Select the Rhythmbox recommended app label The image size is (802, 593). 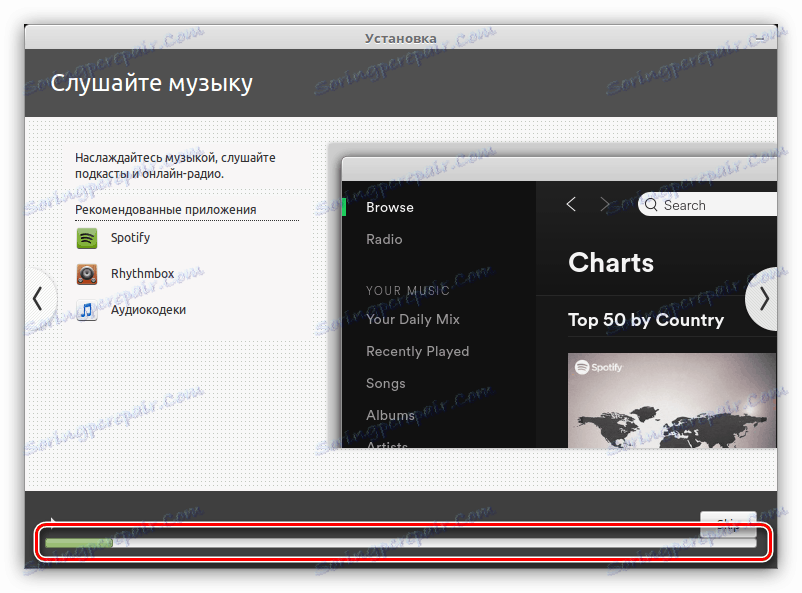[143, 274]
